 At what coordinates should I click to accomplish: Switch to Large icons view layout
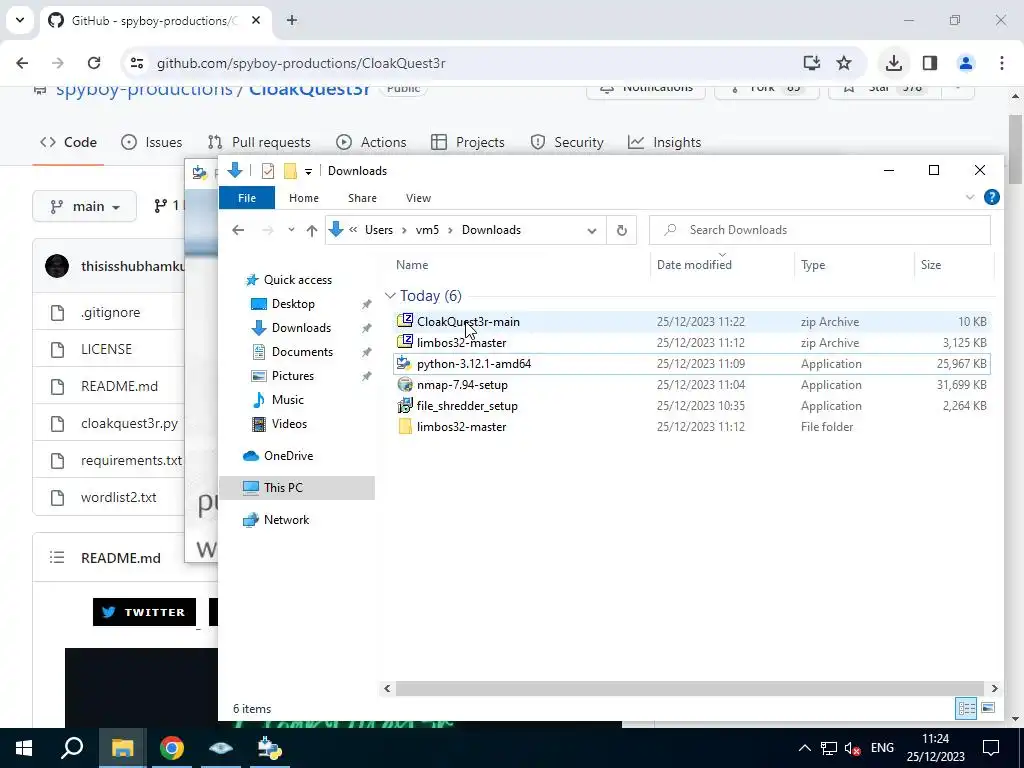[988, 708]
